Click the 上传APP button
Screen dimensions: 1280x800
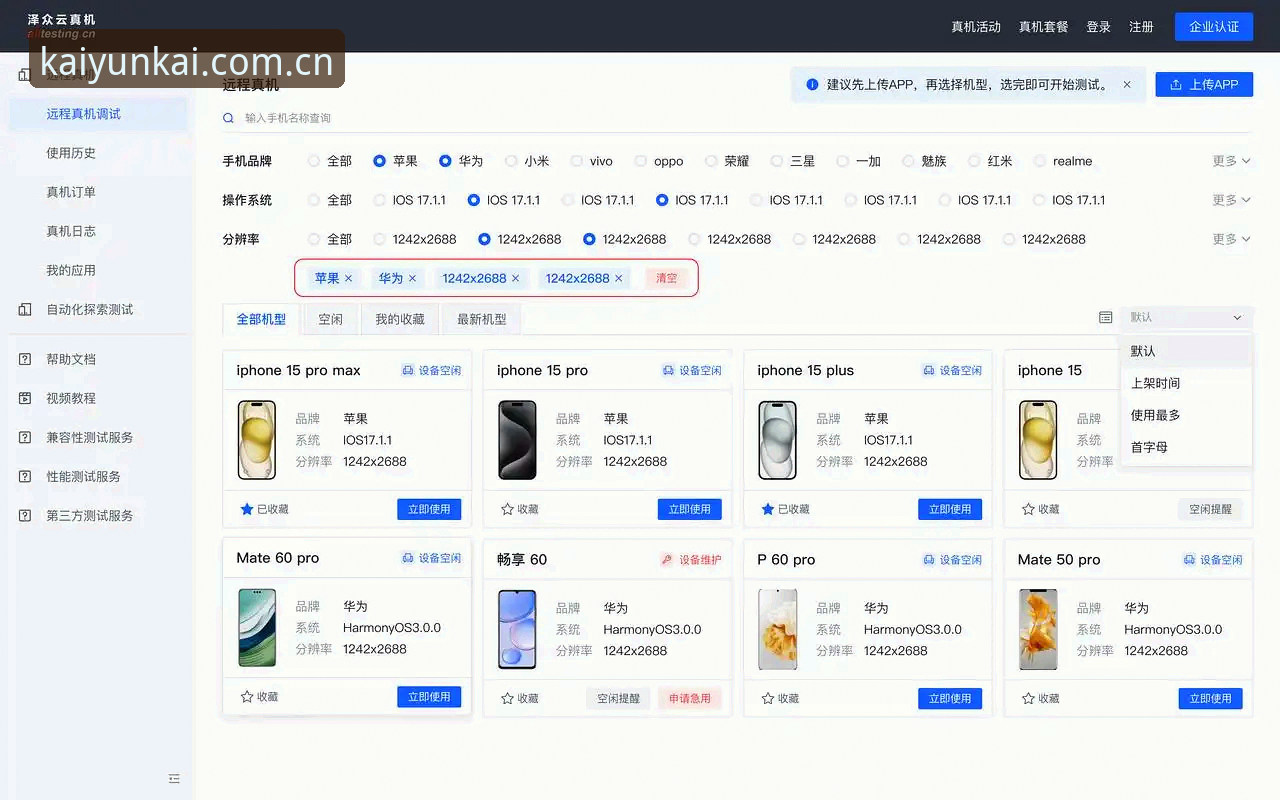(1204, 85)
